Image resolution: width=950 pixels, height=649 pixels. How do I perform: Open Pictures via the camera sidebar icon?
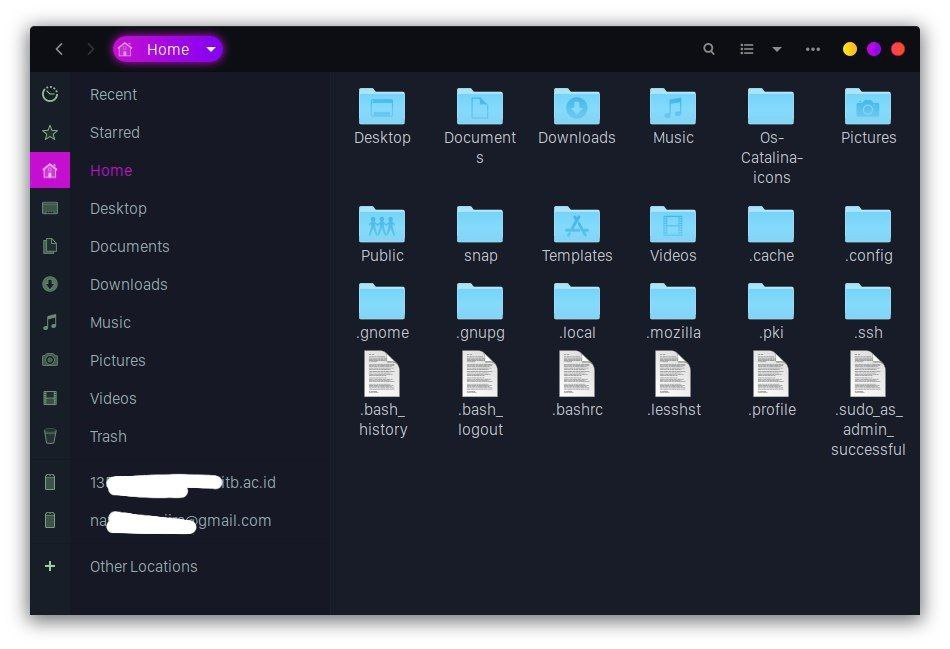click(50, 360)
